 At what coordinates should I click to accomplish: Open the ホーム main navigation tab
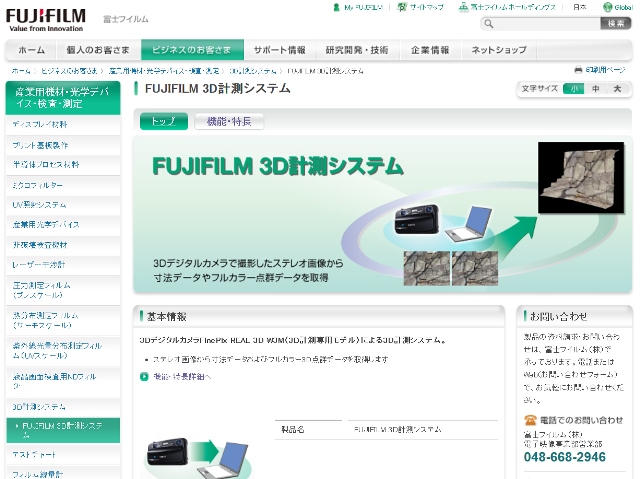[x=31, y=50]
